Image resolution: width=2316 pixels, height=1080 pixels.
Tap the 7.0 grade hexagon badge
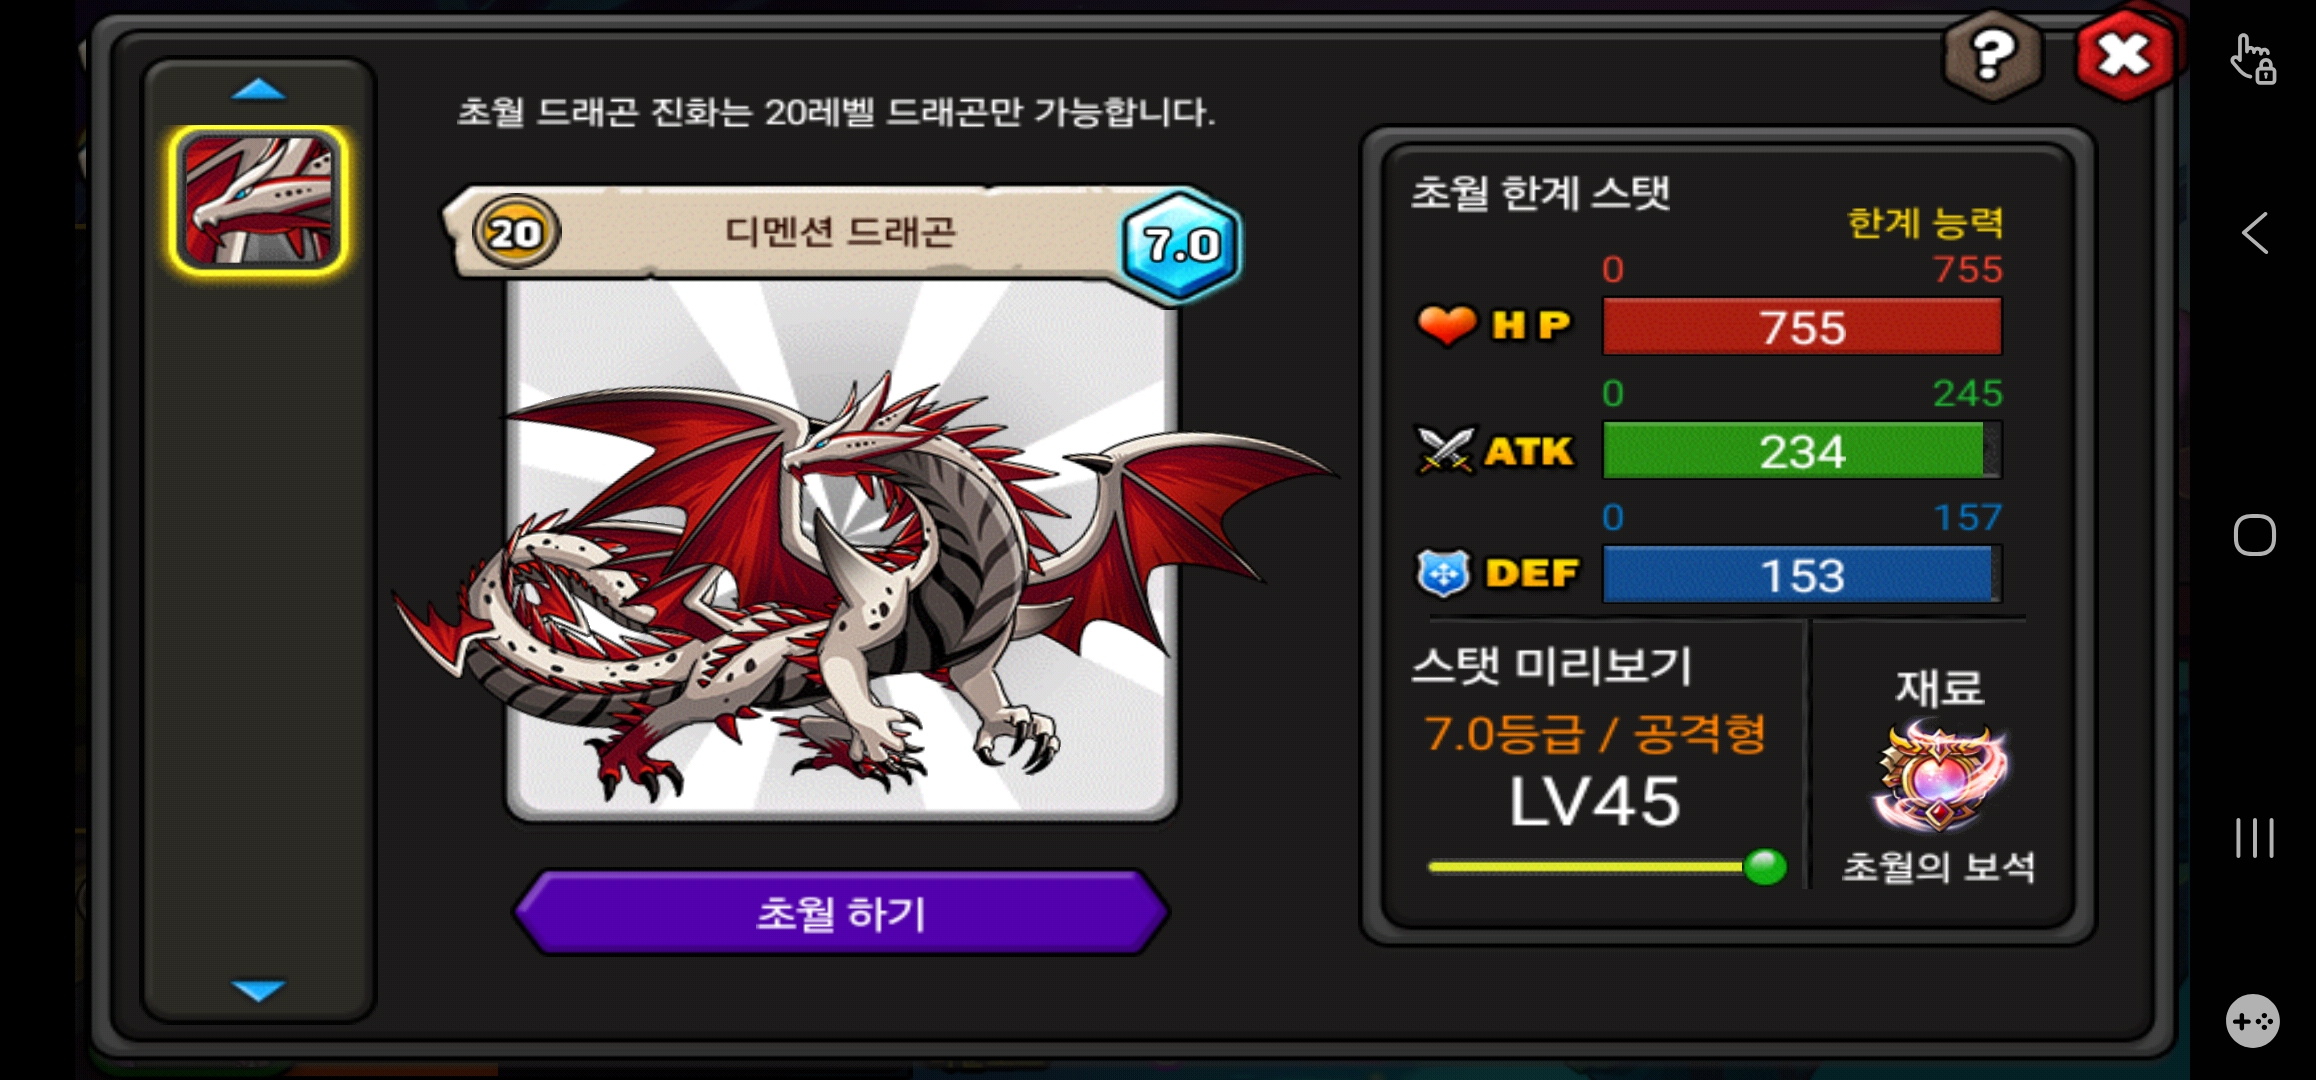[1181, 245]
